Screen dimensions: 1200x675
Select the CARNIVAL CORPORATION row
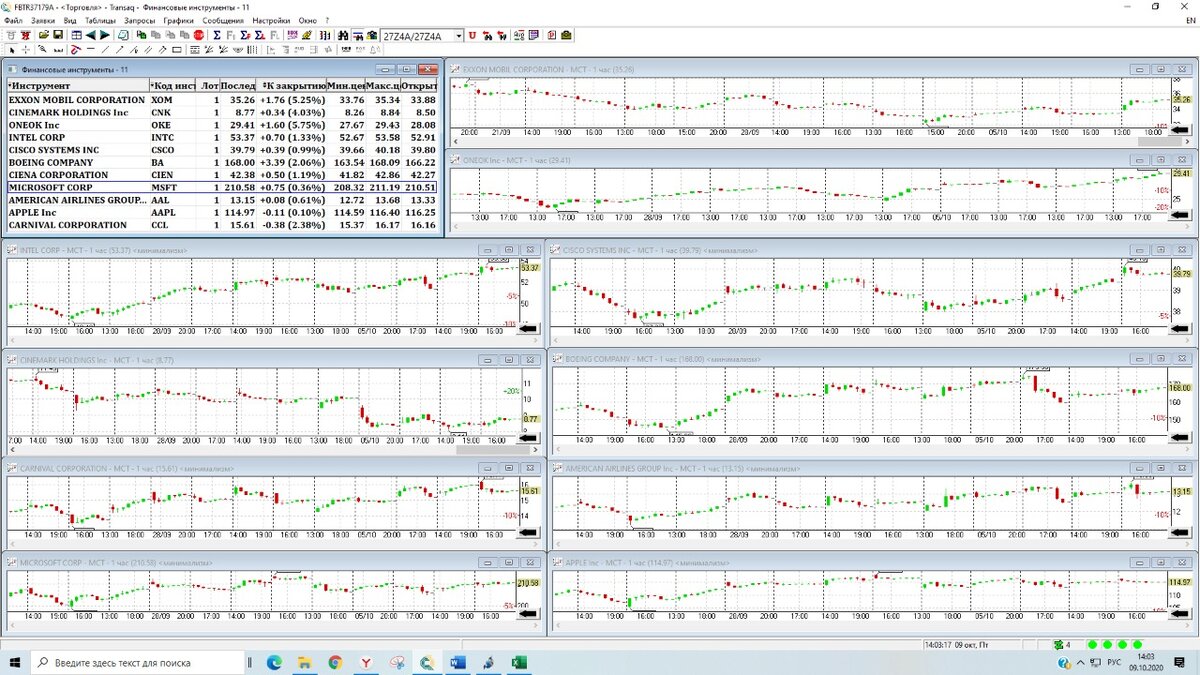tap(222, 225)
